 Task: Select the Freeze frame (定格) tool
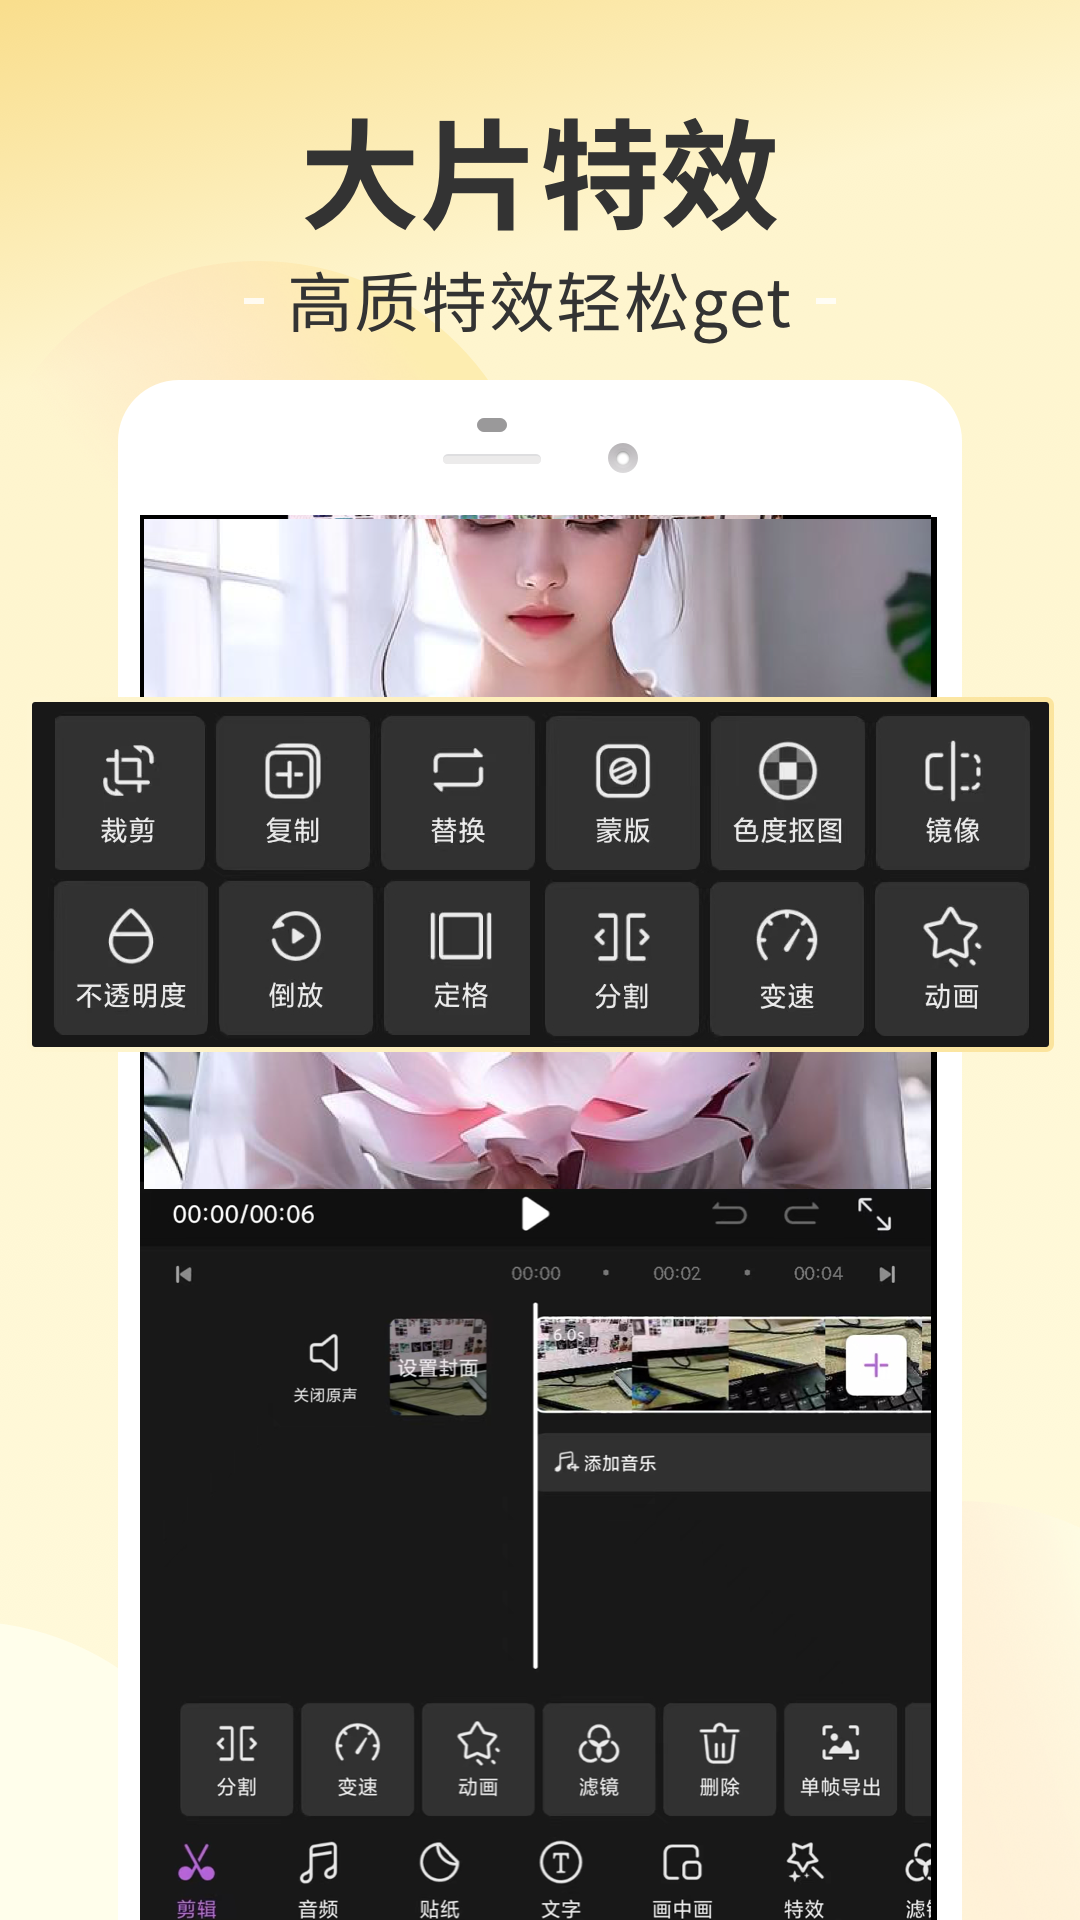coord(460,958)
